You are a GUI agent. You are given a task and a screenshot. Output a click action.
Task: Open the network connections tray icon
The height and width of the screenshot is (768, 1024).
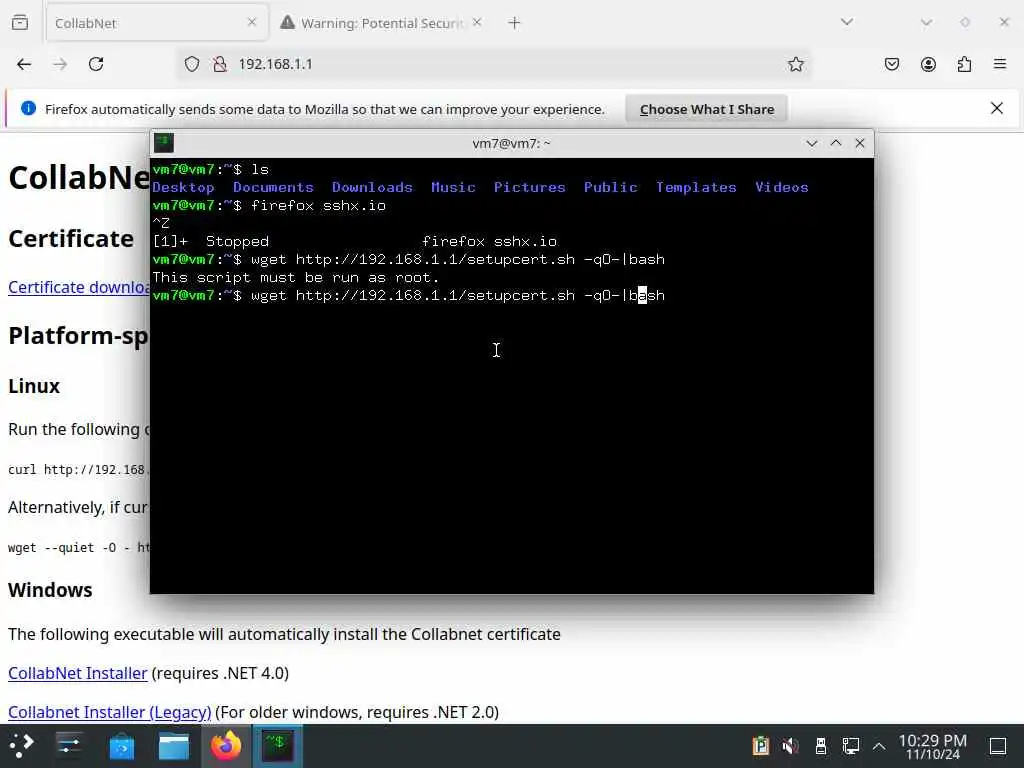click(x=850, y=745)
